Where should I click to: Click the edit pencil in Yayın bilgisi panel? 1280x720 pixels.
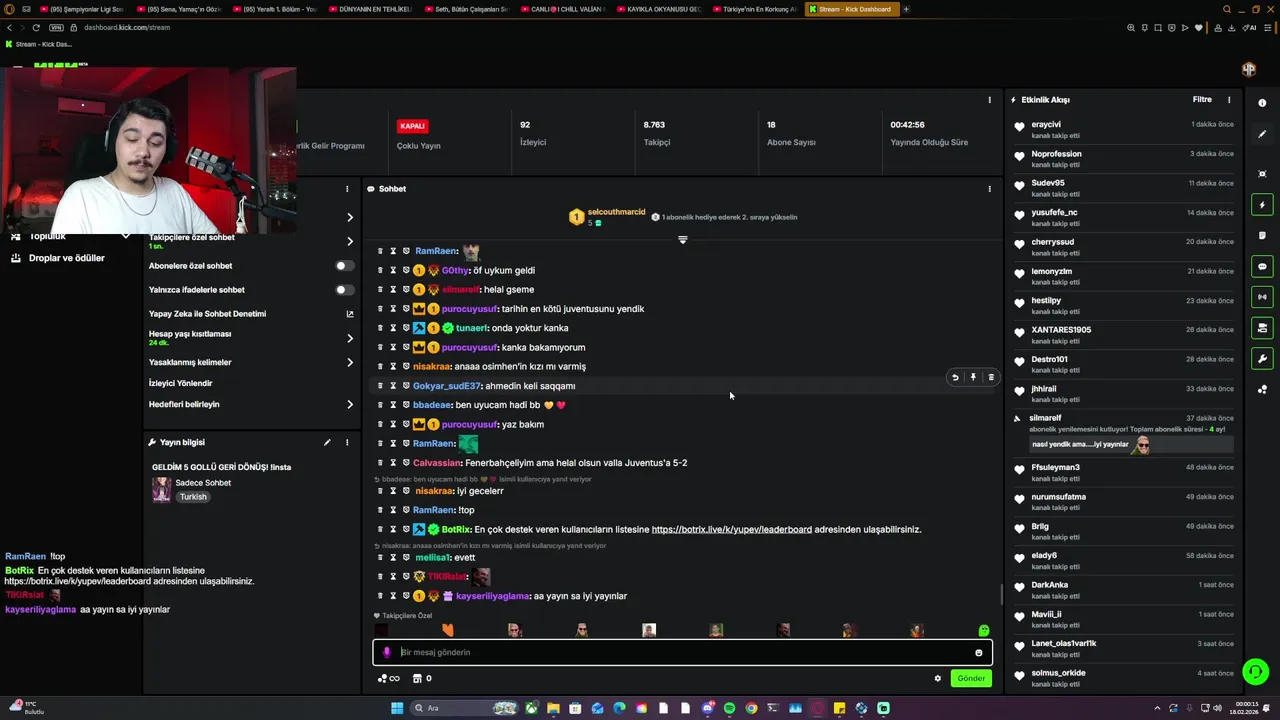(327, 442)
